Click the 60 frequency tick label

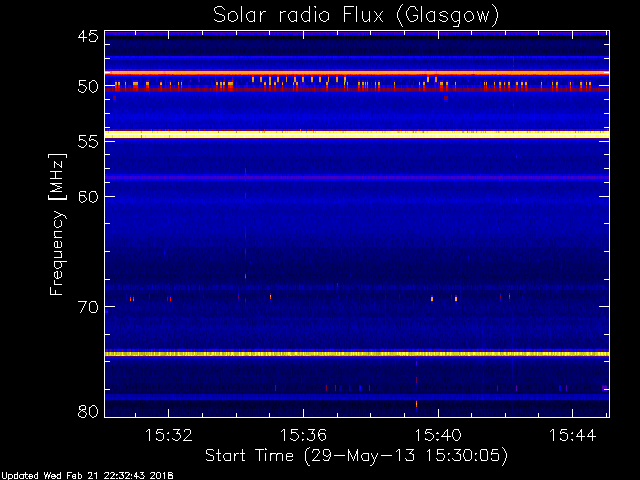[88, 196]
